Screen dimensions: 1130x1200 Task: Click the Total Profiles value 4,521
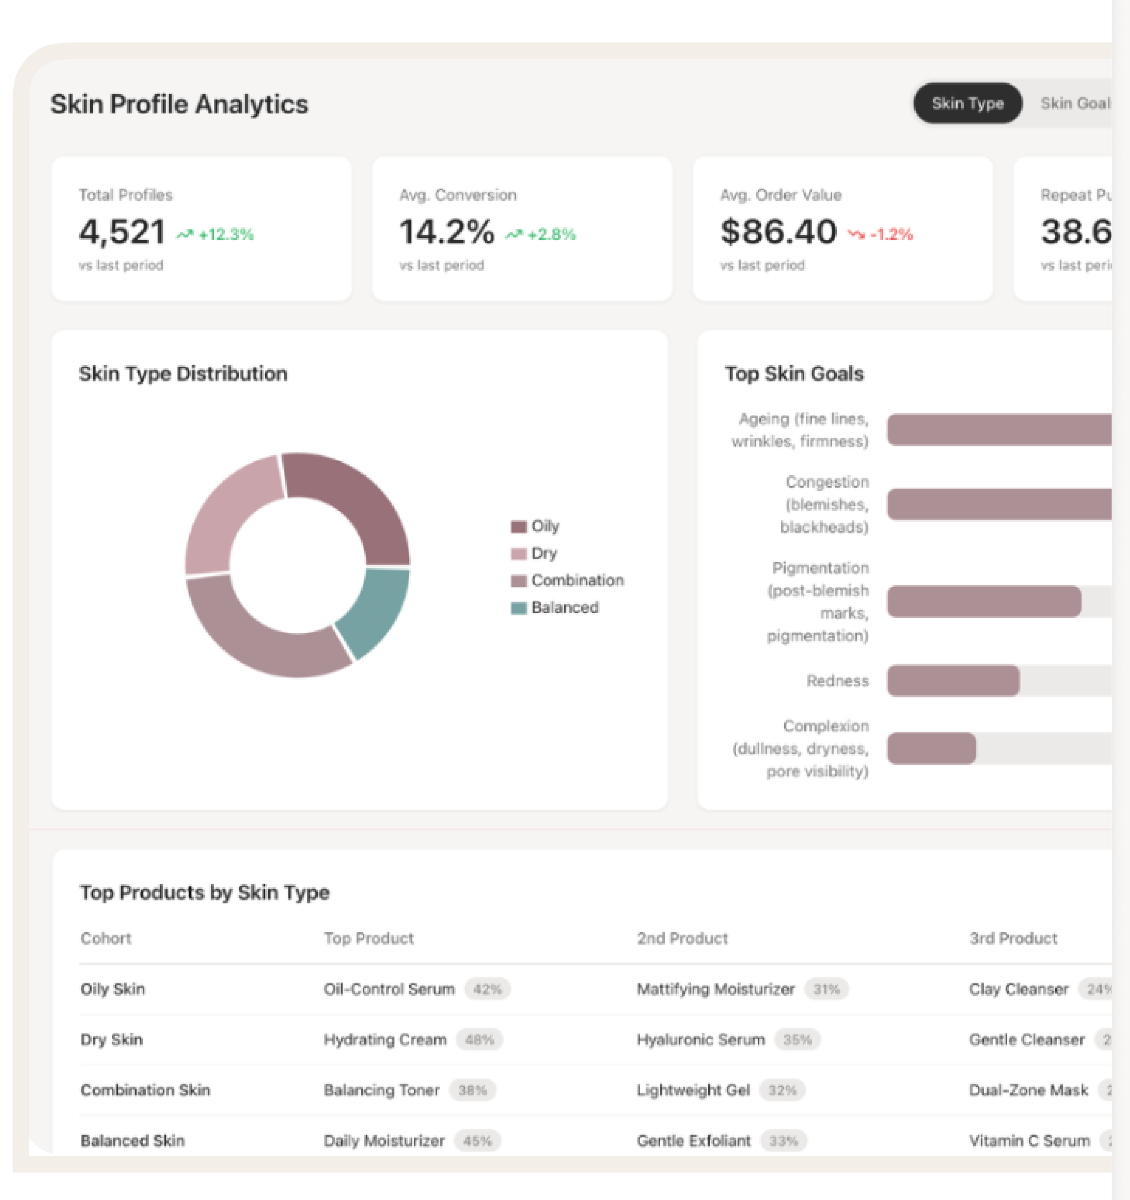tap(122, 232)
